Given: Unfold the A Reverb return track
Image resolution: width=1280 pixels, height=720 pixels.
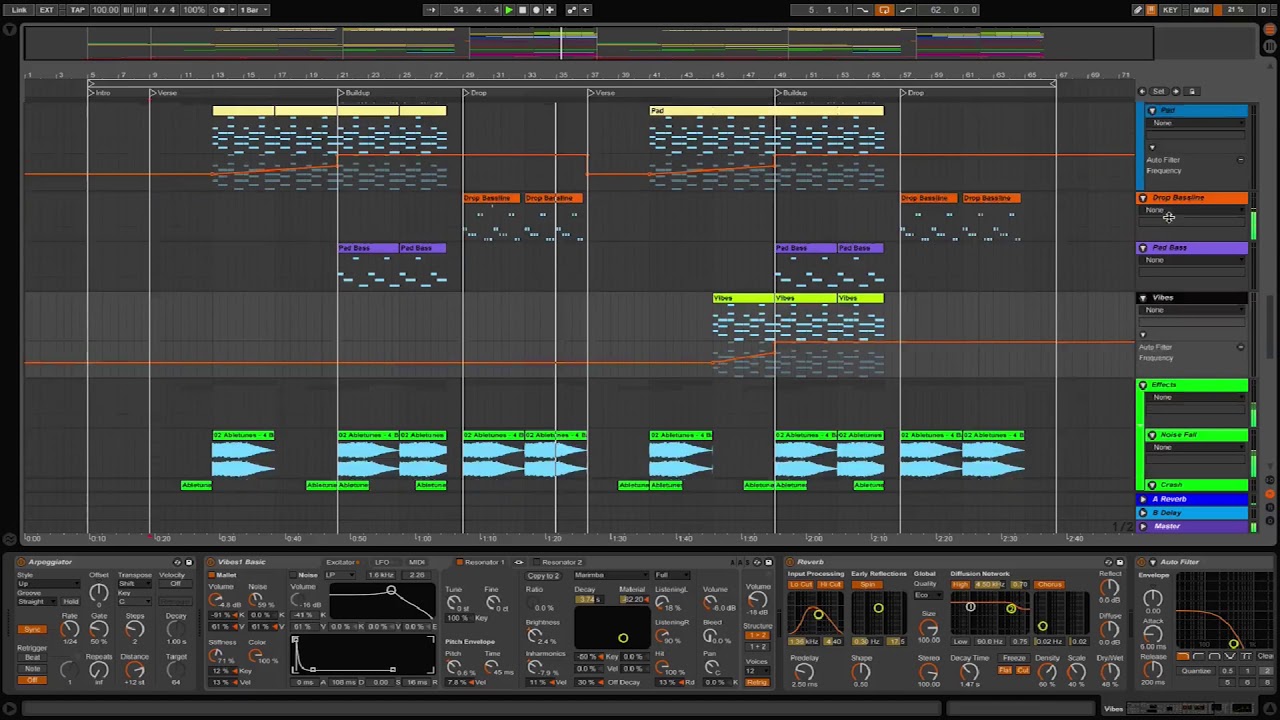Looking at the screenshot, I should pyautogui.click(x=1143, y=499).
